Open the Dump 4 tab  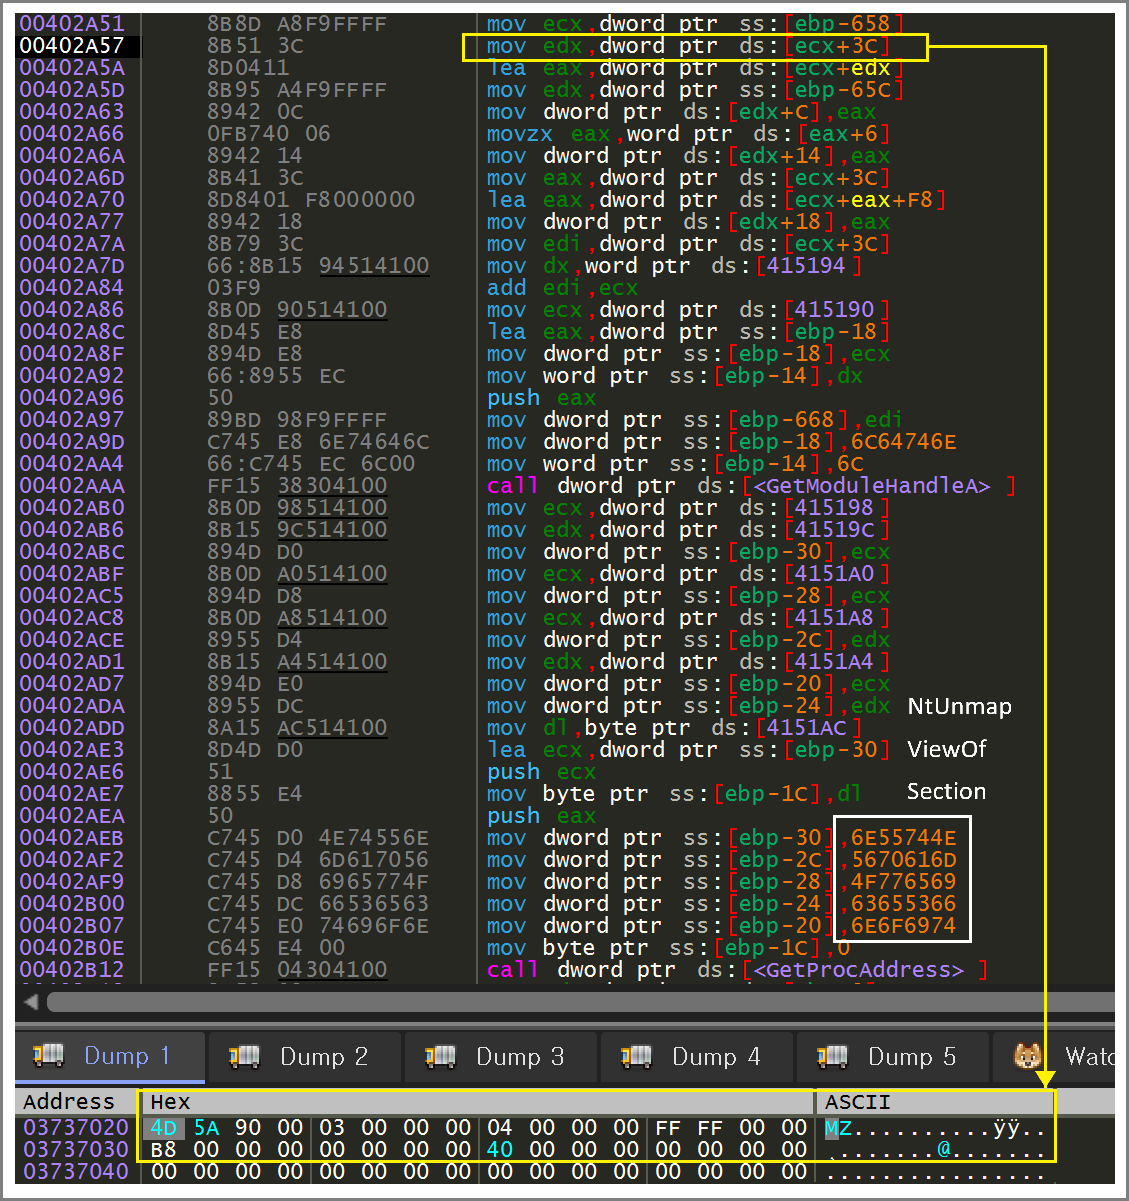(715, 1056)
